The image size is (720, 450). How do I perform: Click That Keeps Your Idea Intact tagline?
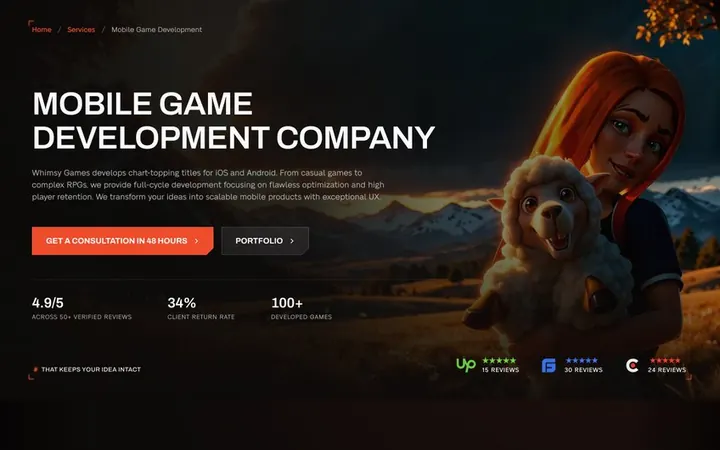click(91, 369)
